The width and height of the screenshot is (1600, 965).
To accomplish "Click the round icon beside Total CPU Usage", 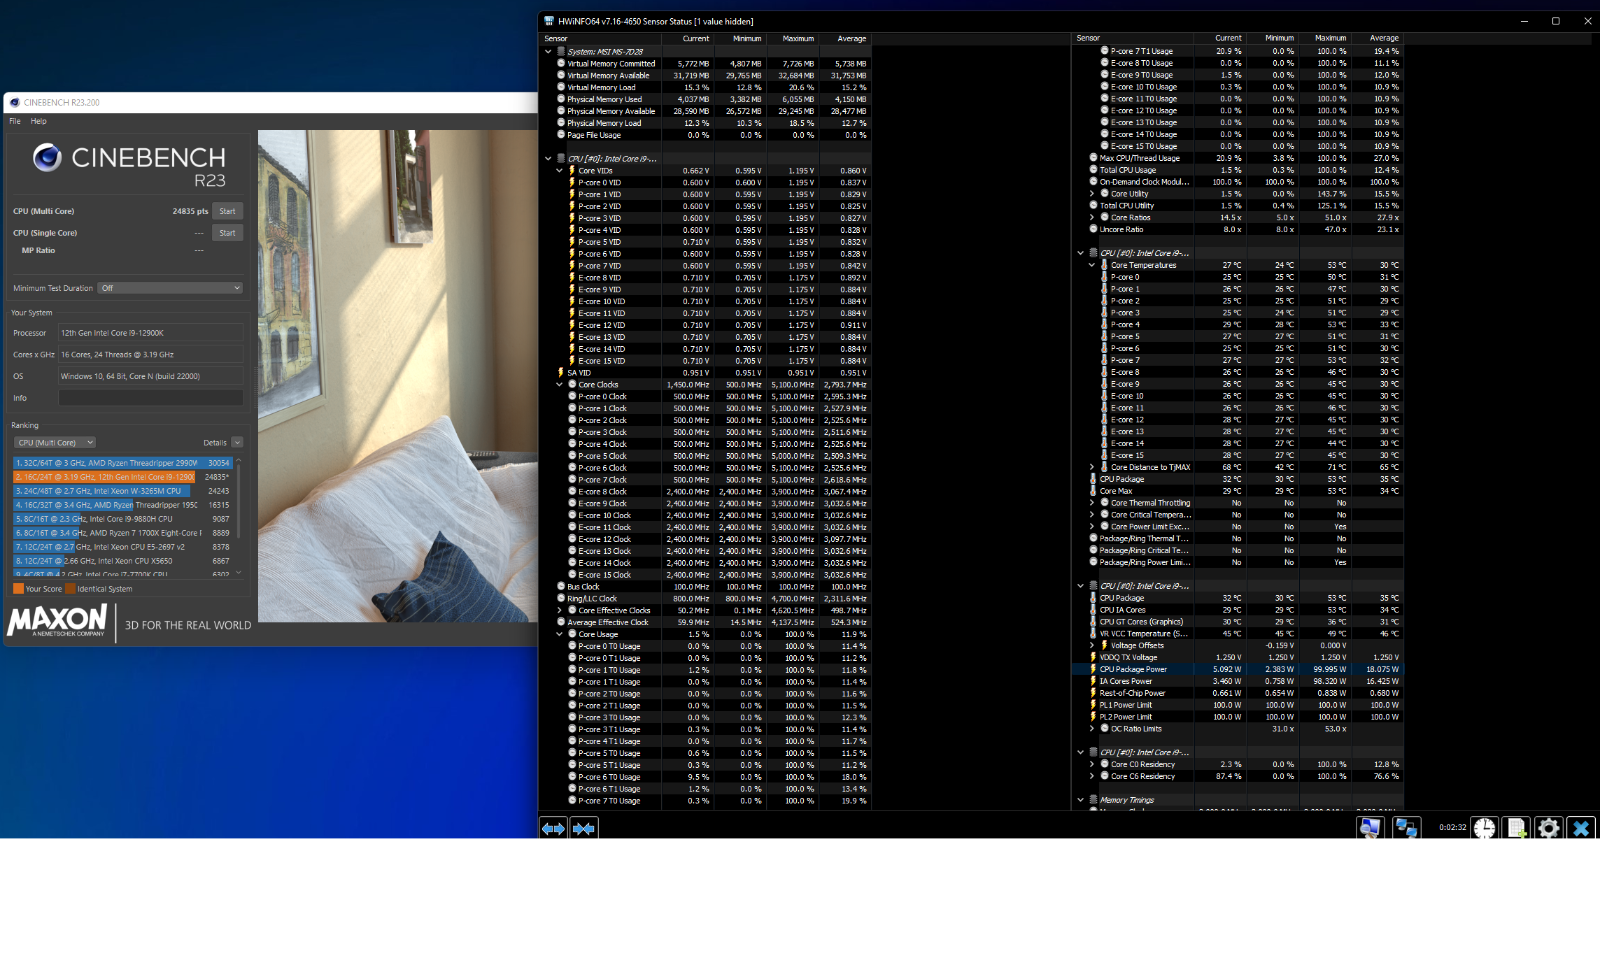I will (1093, 170).
